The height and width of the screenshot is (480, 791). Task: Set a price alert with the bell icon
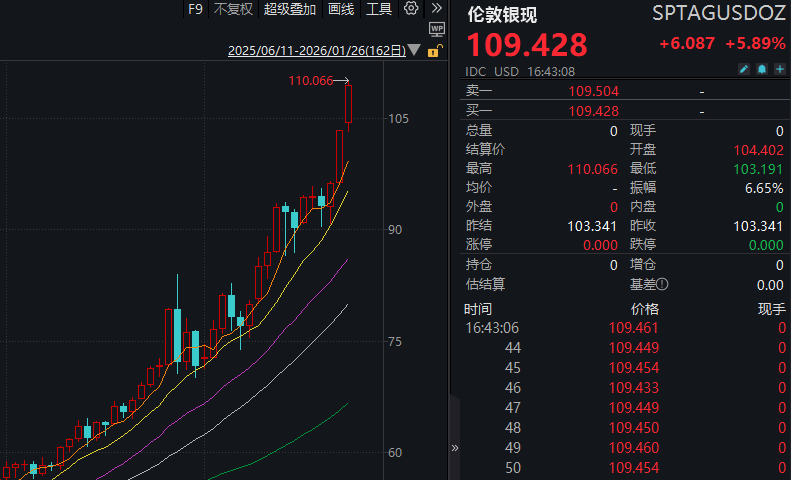761,71
